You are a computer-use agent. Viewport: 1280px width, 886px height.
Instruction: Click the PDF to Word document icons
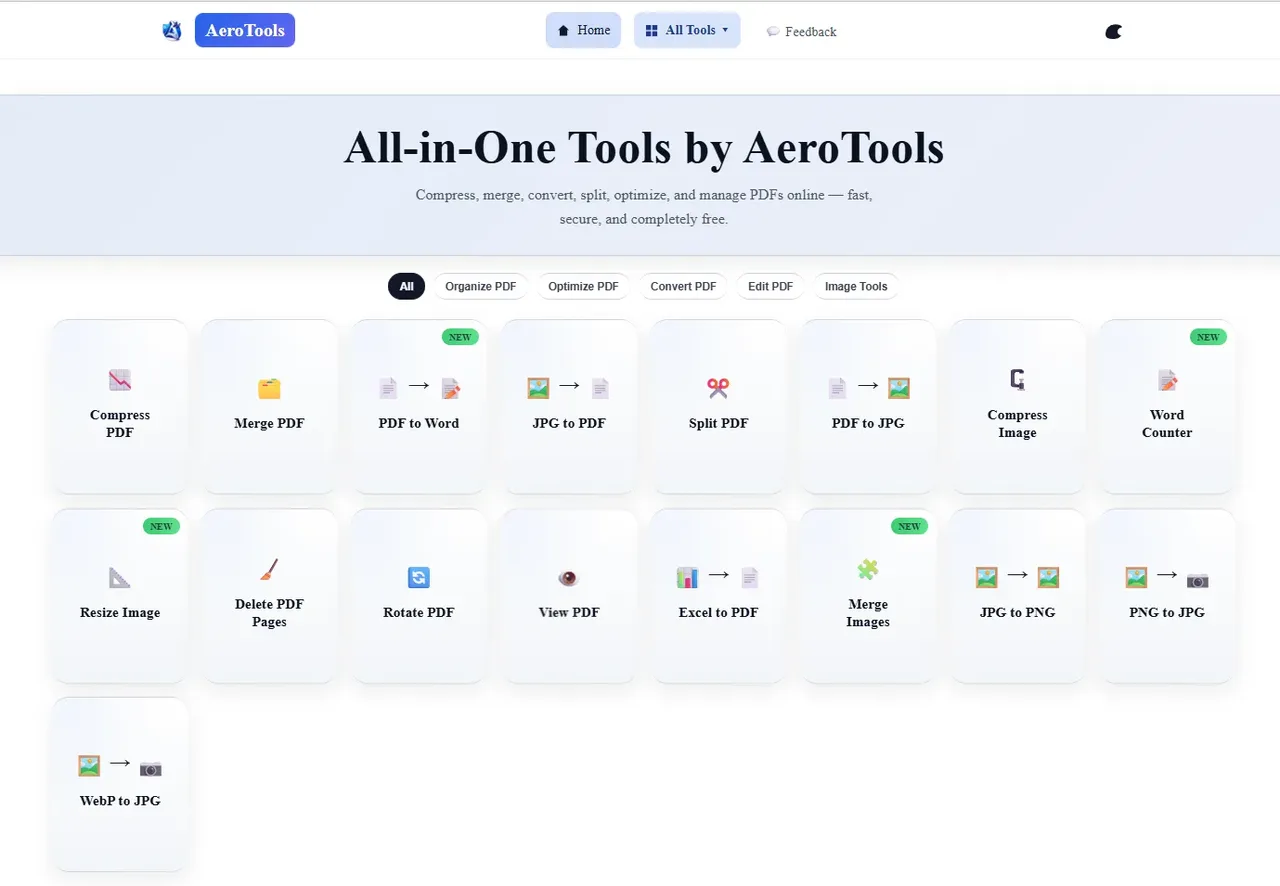419,388
